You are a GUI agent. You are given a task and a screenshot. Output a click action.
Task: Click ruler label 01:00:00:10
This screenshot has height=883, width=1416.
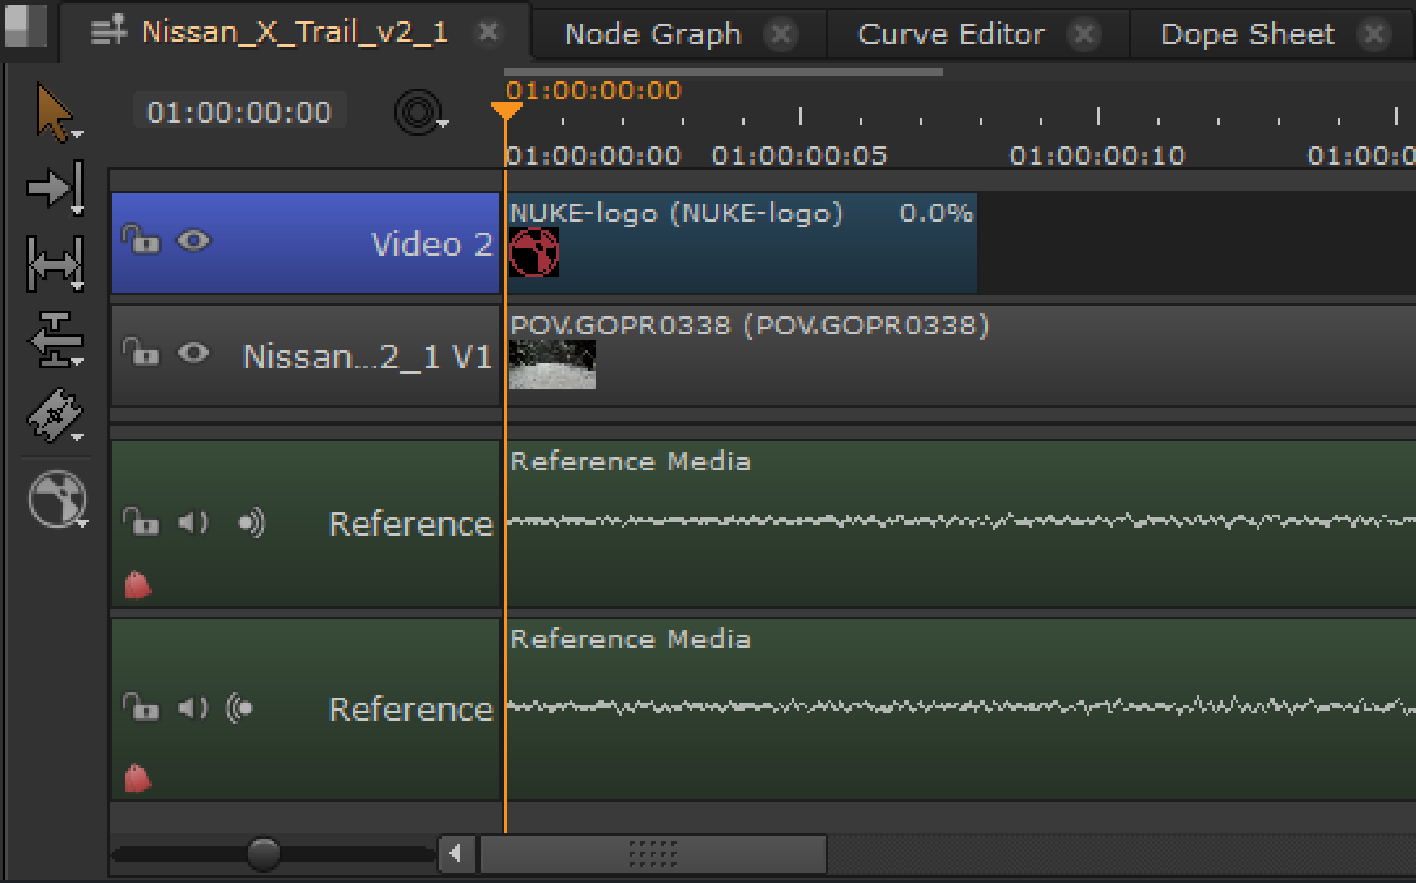[1097, 156]
